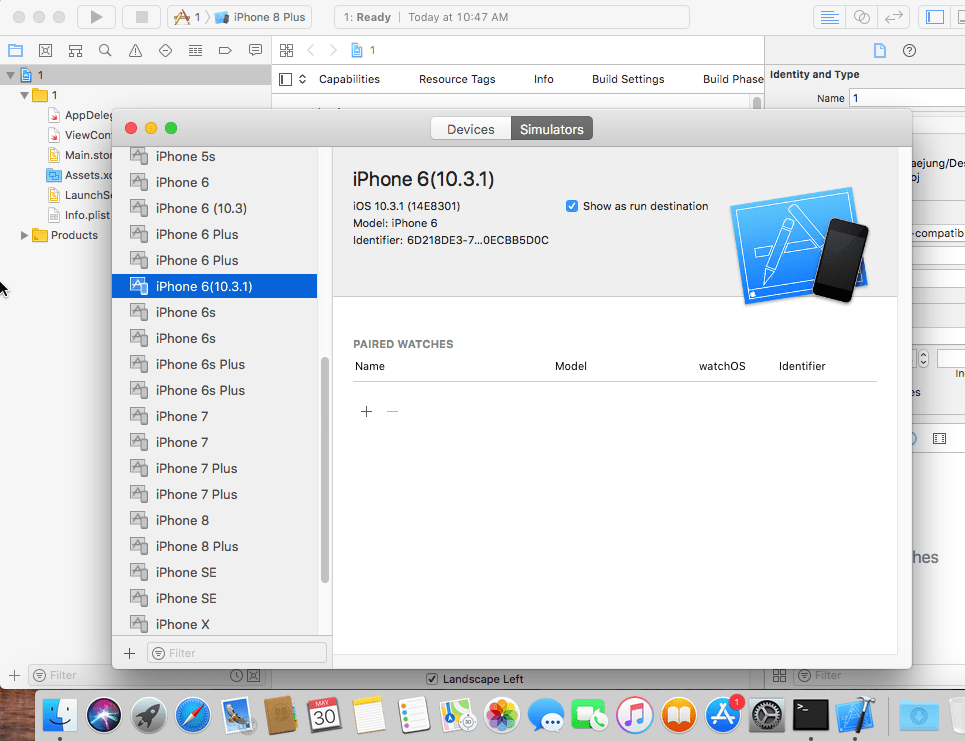The image size is (965, 741).
Task: Open the Debug navigator
Action: pos(195,50)
